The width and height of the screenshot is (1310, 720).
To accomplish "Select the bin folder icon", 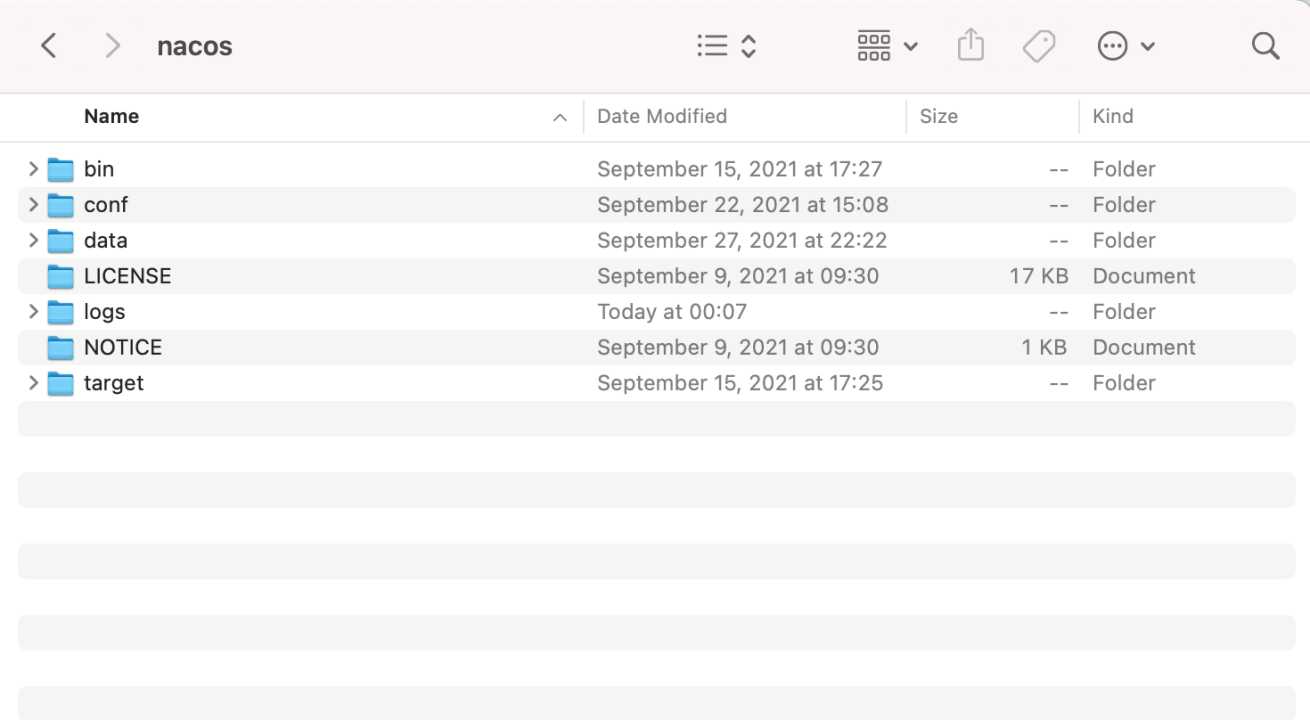I will coord(61,169).
